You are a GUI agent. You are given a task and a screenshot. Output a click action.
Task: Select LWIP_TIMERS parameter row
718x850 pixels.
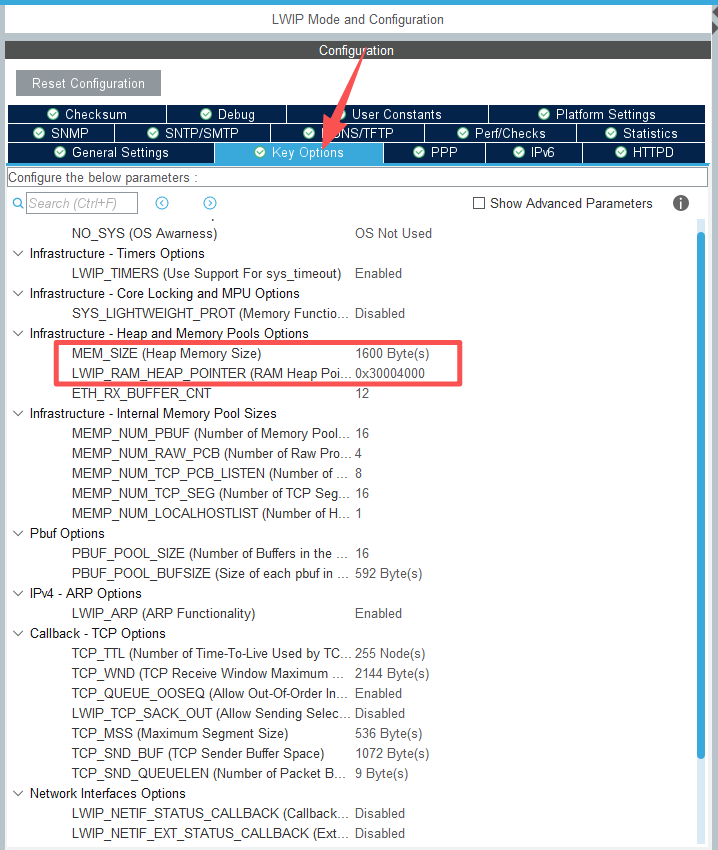click(237, 273)
